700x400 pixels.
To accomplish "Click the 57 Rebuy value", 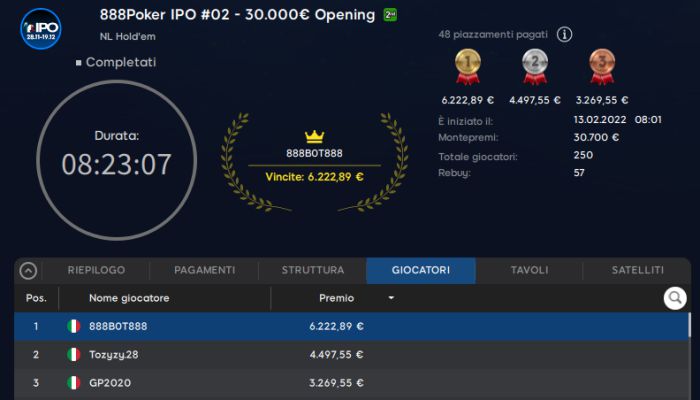I will [579, 173].
